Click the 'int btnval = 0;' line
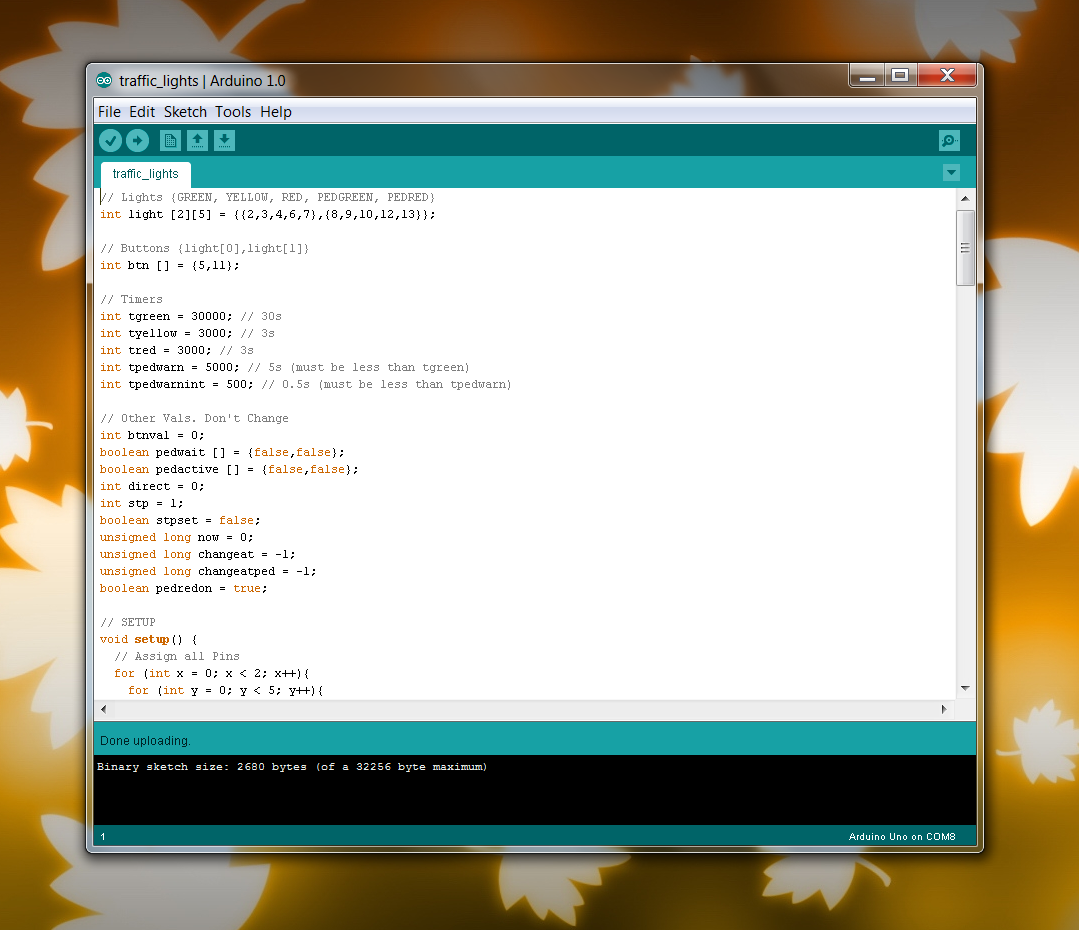The image size is (1079, 930). (x=152, y=435)
